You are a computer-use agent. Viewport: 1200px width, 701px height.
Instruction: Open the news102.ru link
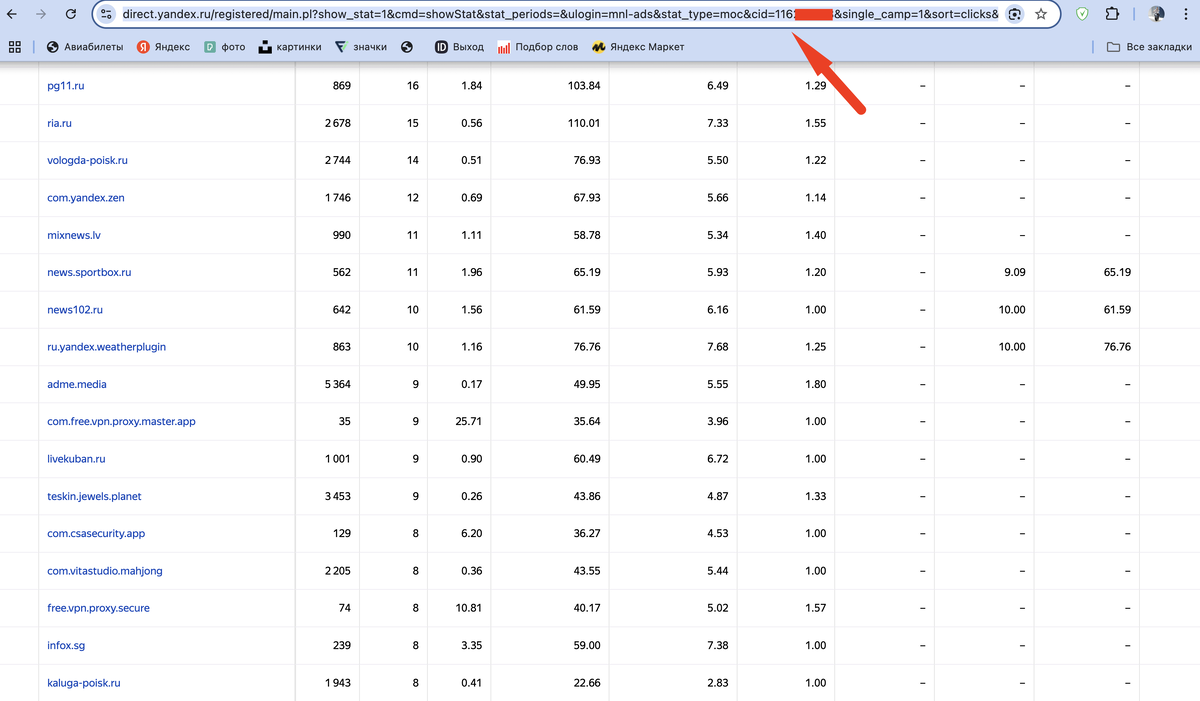[75, 310]
